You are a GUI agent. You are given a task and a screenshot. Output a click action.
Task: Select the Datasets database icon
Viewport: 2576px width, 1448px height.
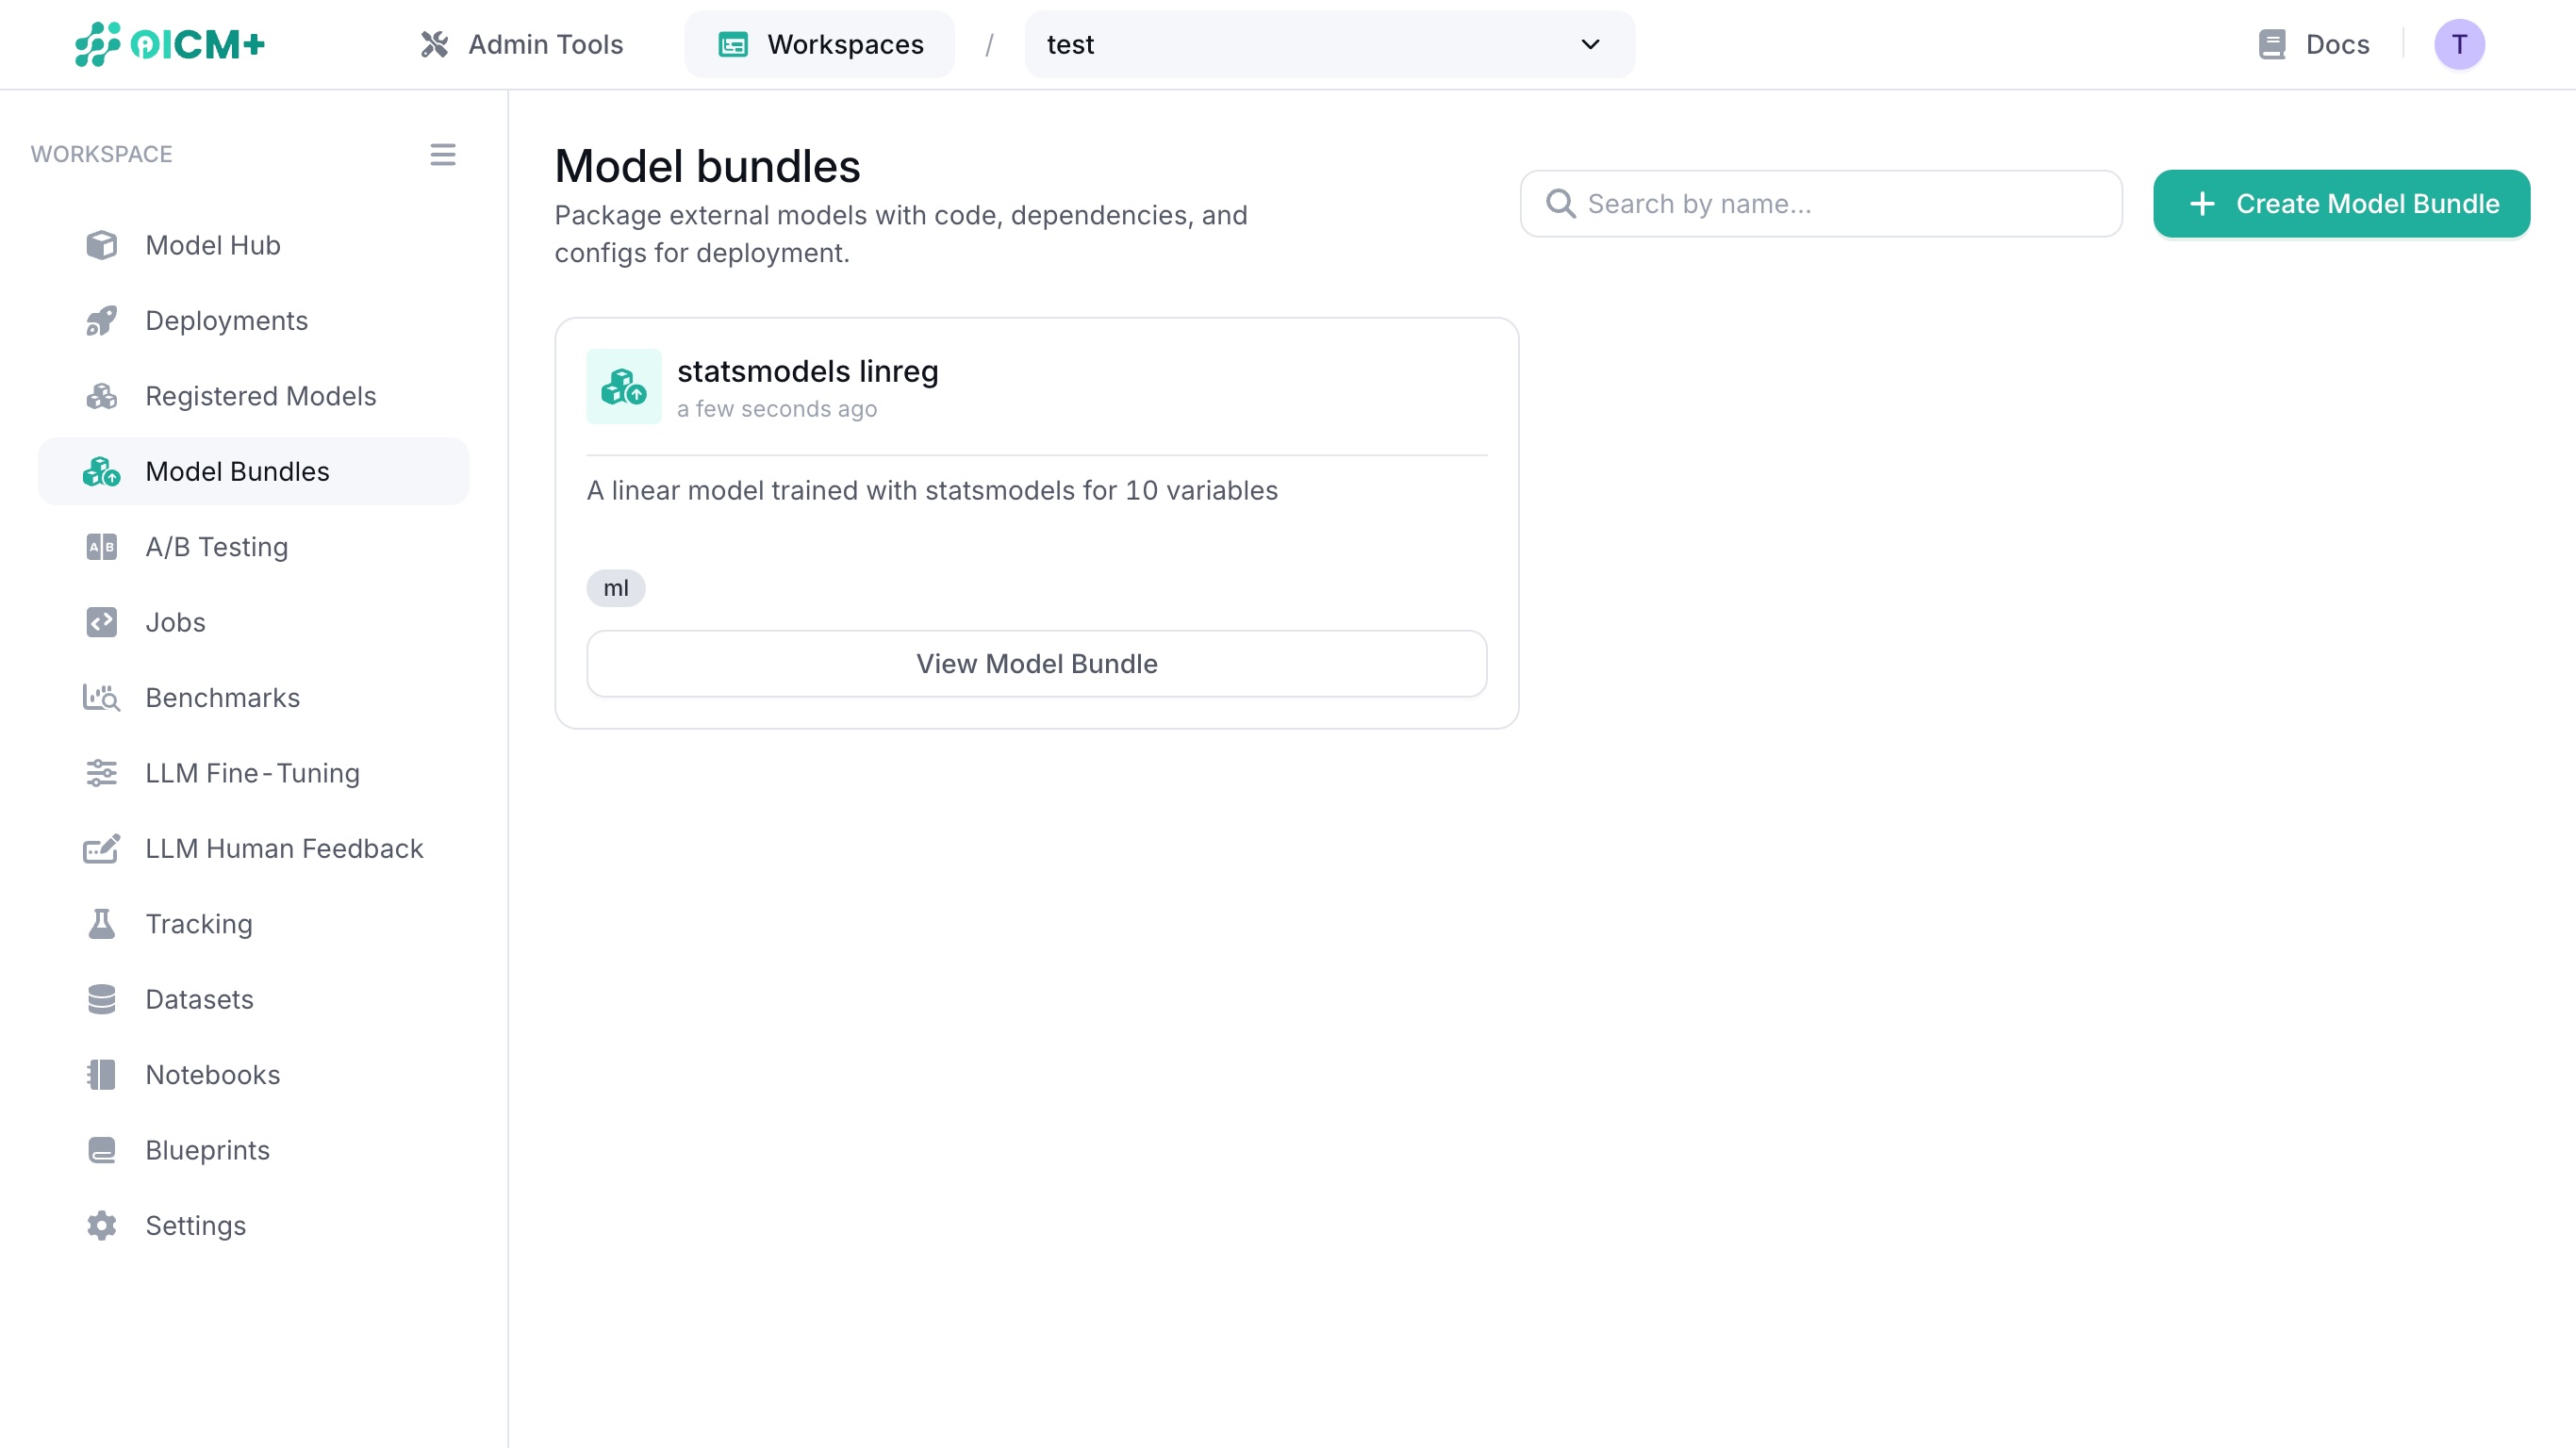(101, 999)
